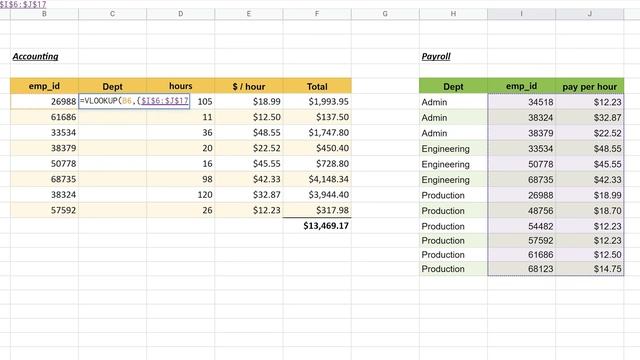The width and height of the screenshot is (640, 360).
Task: Click the $I$6:$J$17 range reference tooltip
Action: [x=23, y=4]
